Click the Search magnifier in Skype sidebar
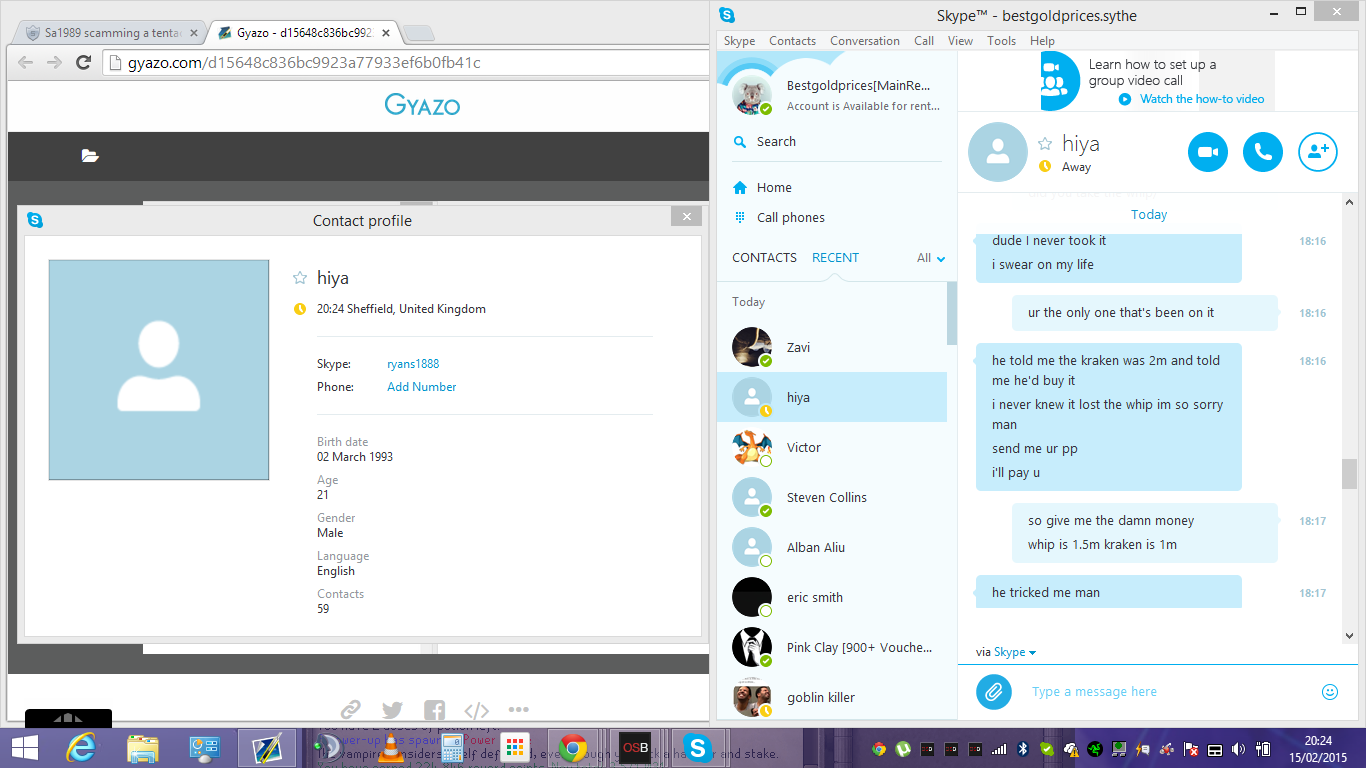The width and height of the screenshot is (1366, 768). [x=740, y=142]
